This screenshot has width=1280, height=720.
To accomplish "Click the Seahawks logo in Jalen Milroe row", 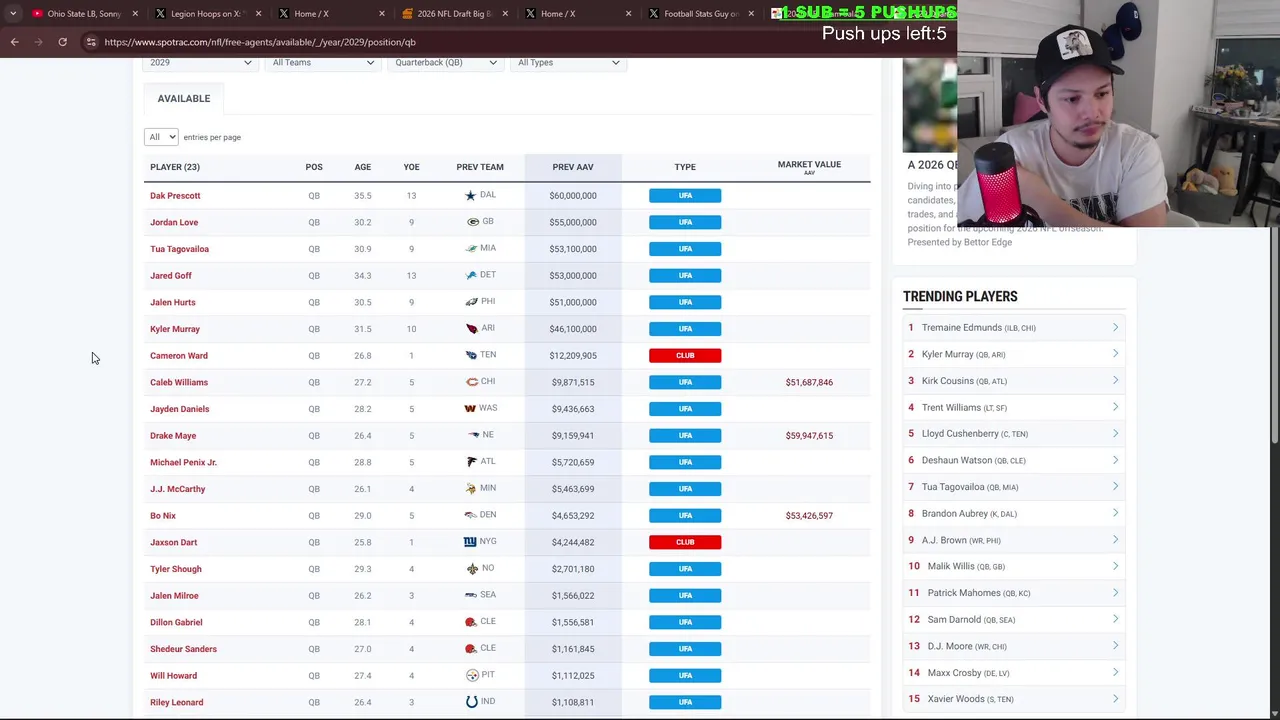I will pyautogui.click(x=470, y=595).
